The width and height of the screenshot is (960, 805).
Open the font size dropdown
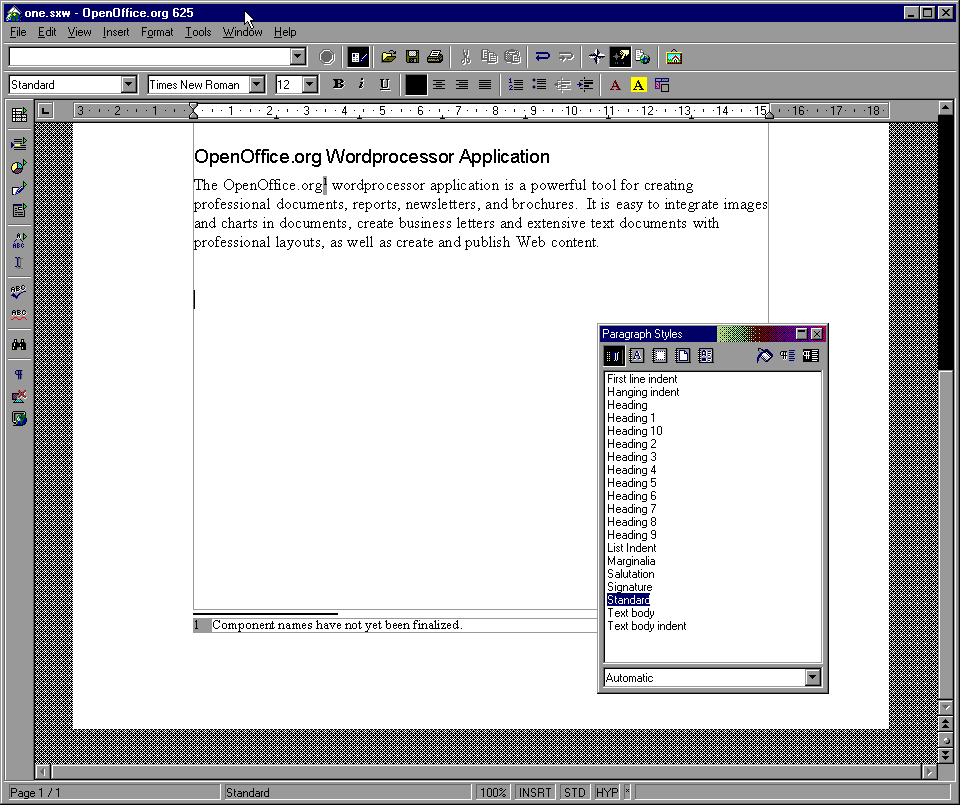click(x=310, y=85)
